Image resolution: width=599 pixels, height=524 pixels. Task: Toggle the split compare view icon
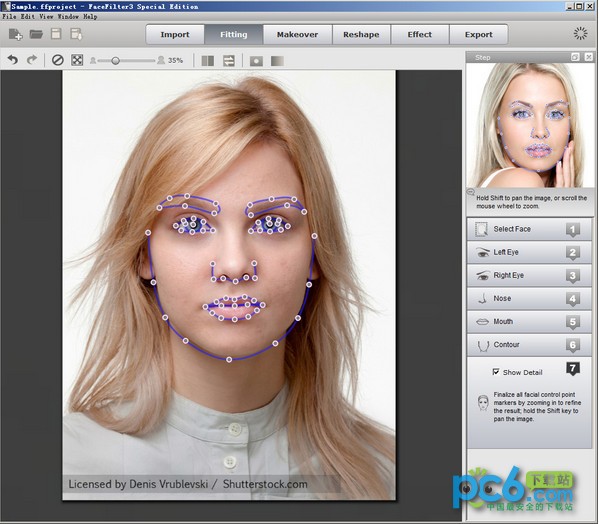coord(207,60)
